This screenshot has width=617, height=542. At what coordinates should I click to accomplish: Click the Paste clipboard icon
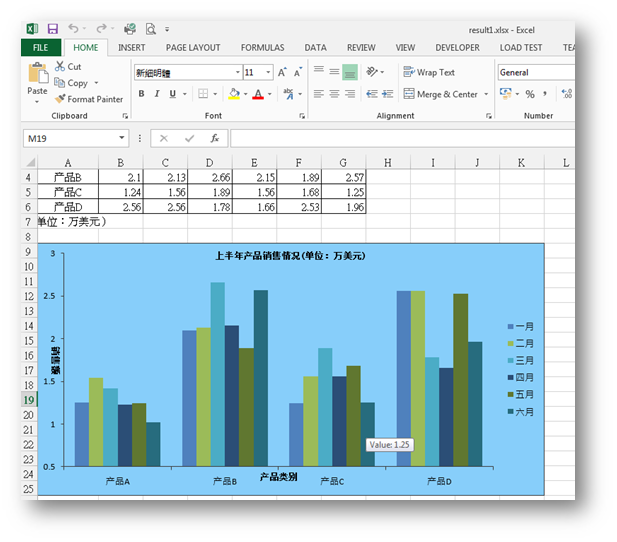[x=37, y=76]
